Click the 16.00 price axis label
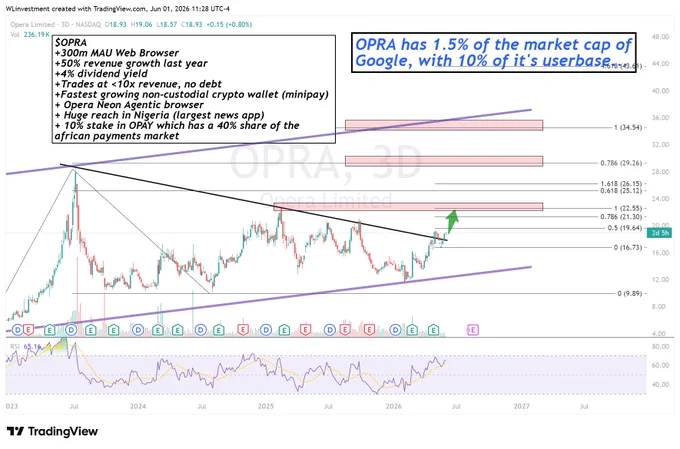This screenshot has width=680, height=449. pos(660,252)
